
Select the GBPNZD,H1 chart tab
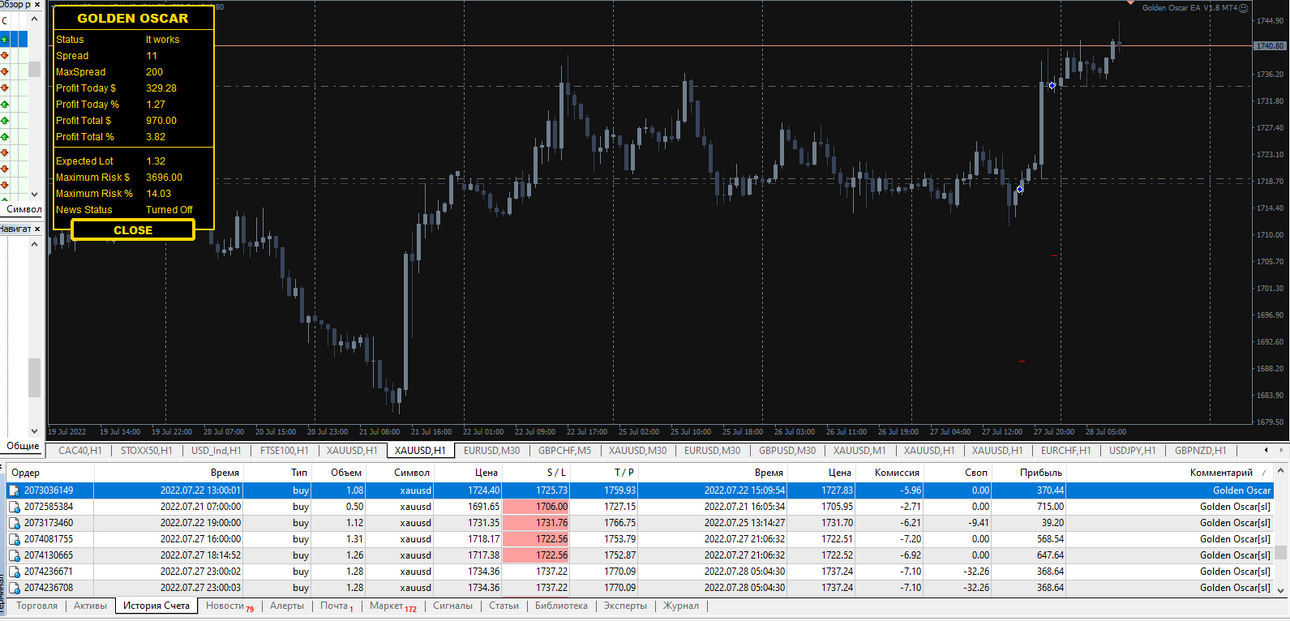pyautogui.click(x=1200, y=451)
